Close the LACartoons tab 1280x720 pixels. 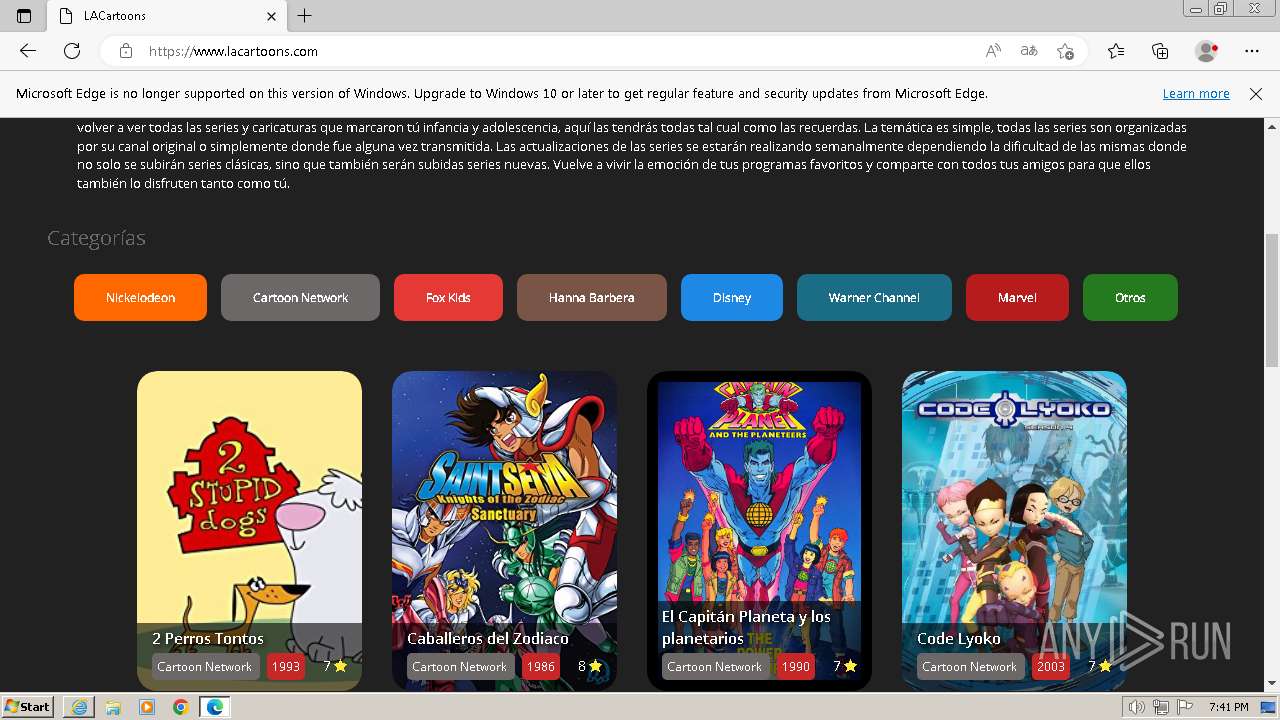pyautogui.click(x=271, y=16)
